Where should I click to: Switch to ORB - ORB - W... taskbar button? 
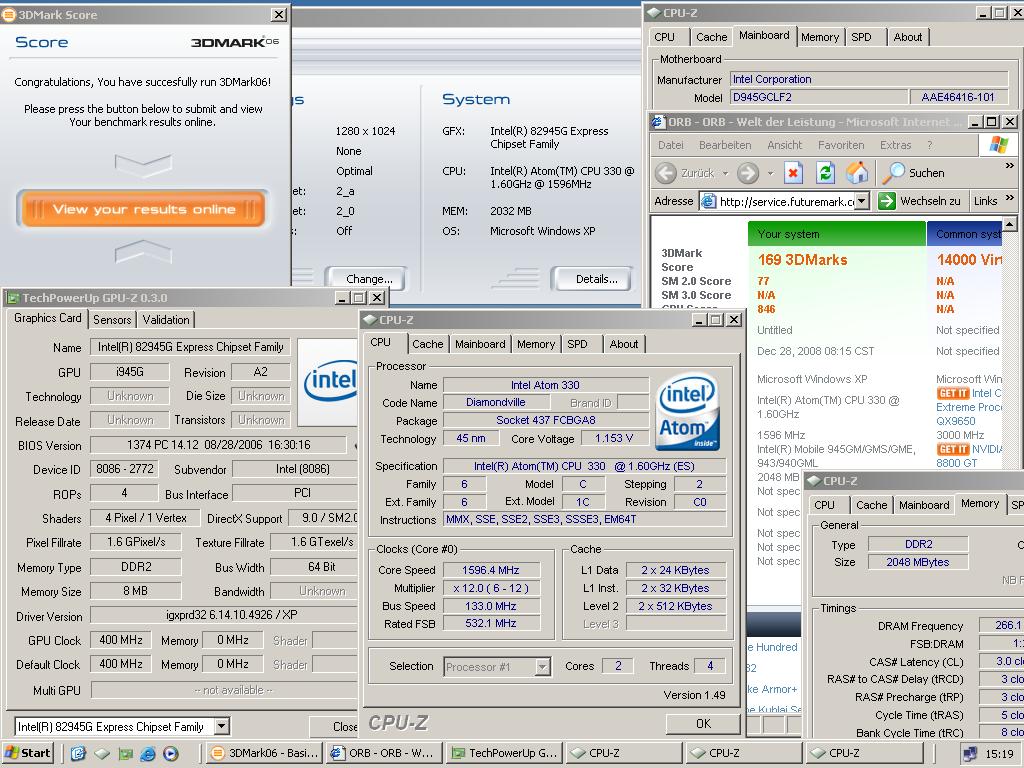click(x=385, y=754)
